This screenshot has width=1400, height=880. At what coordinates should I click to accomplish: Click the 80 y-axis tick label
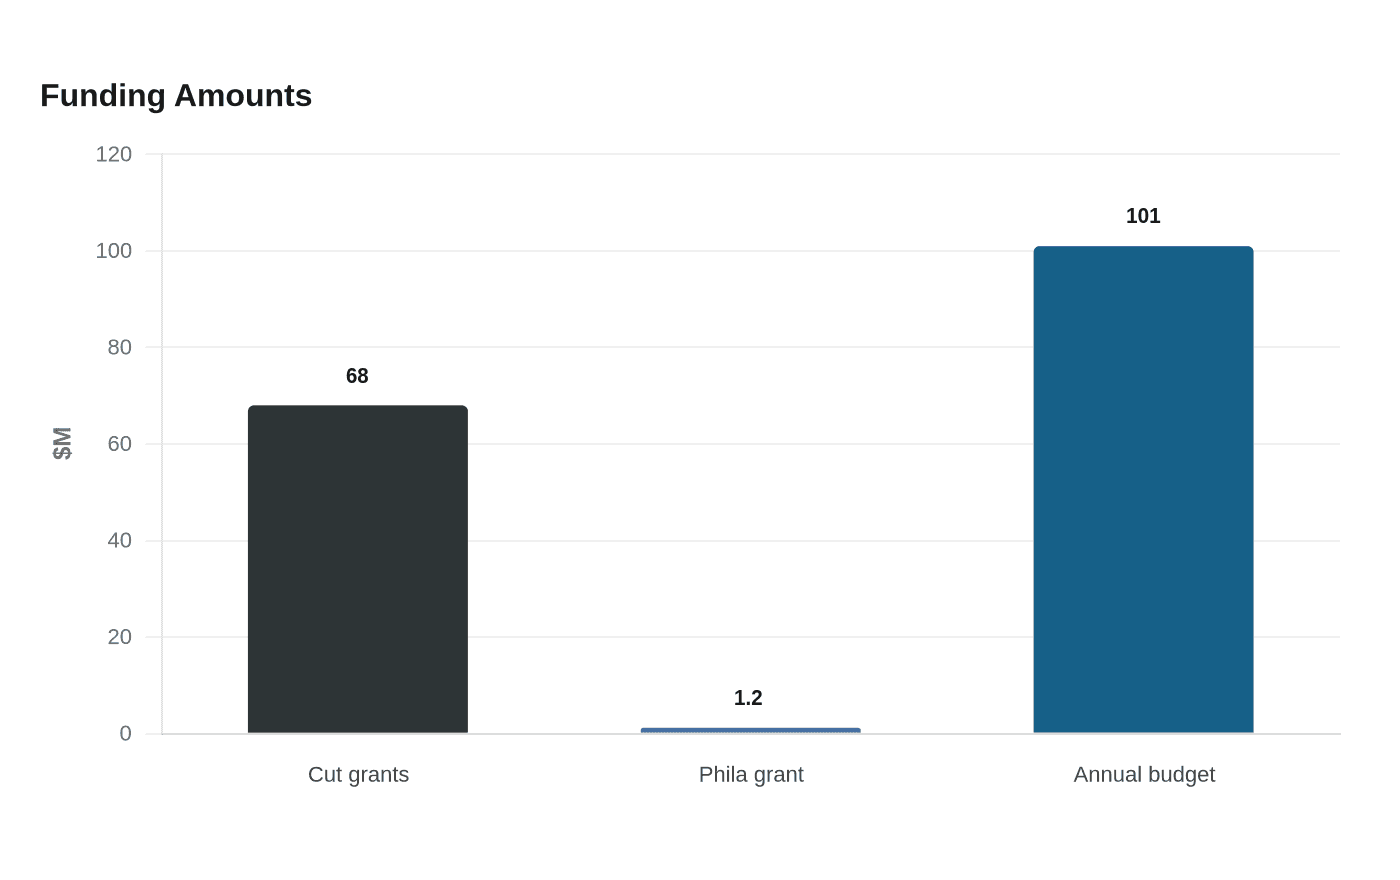[x=120, y=347]
